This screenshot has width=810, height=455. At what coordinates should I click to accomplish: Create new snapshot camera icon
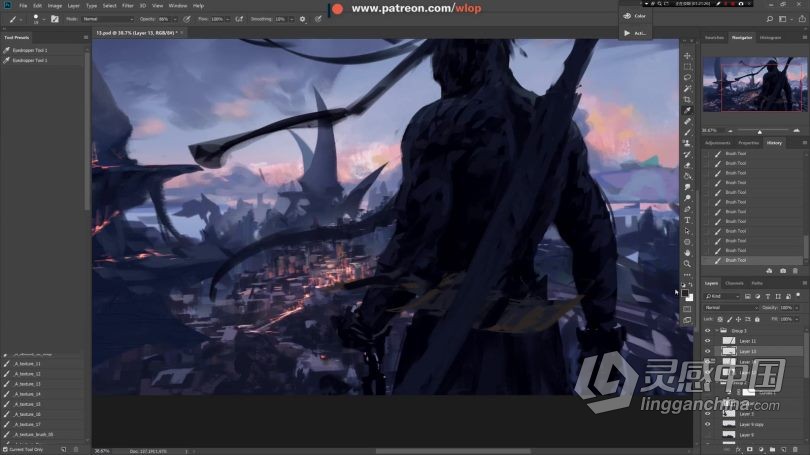[x=783, y=271]
